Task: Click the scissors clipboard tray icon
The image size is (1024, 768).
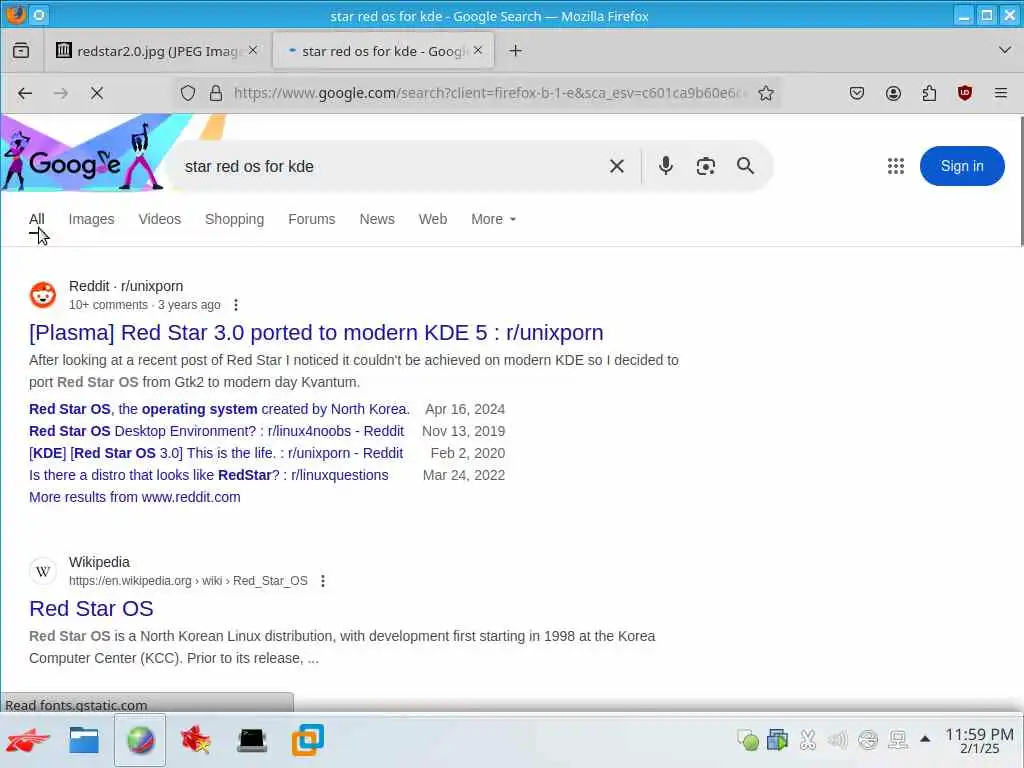Action: click(807, 739)
